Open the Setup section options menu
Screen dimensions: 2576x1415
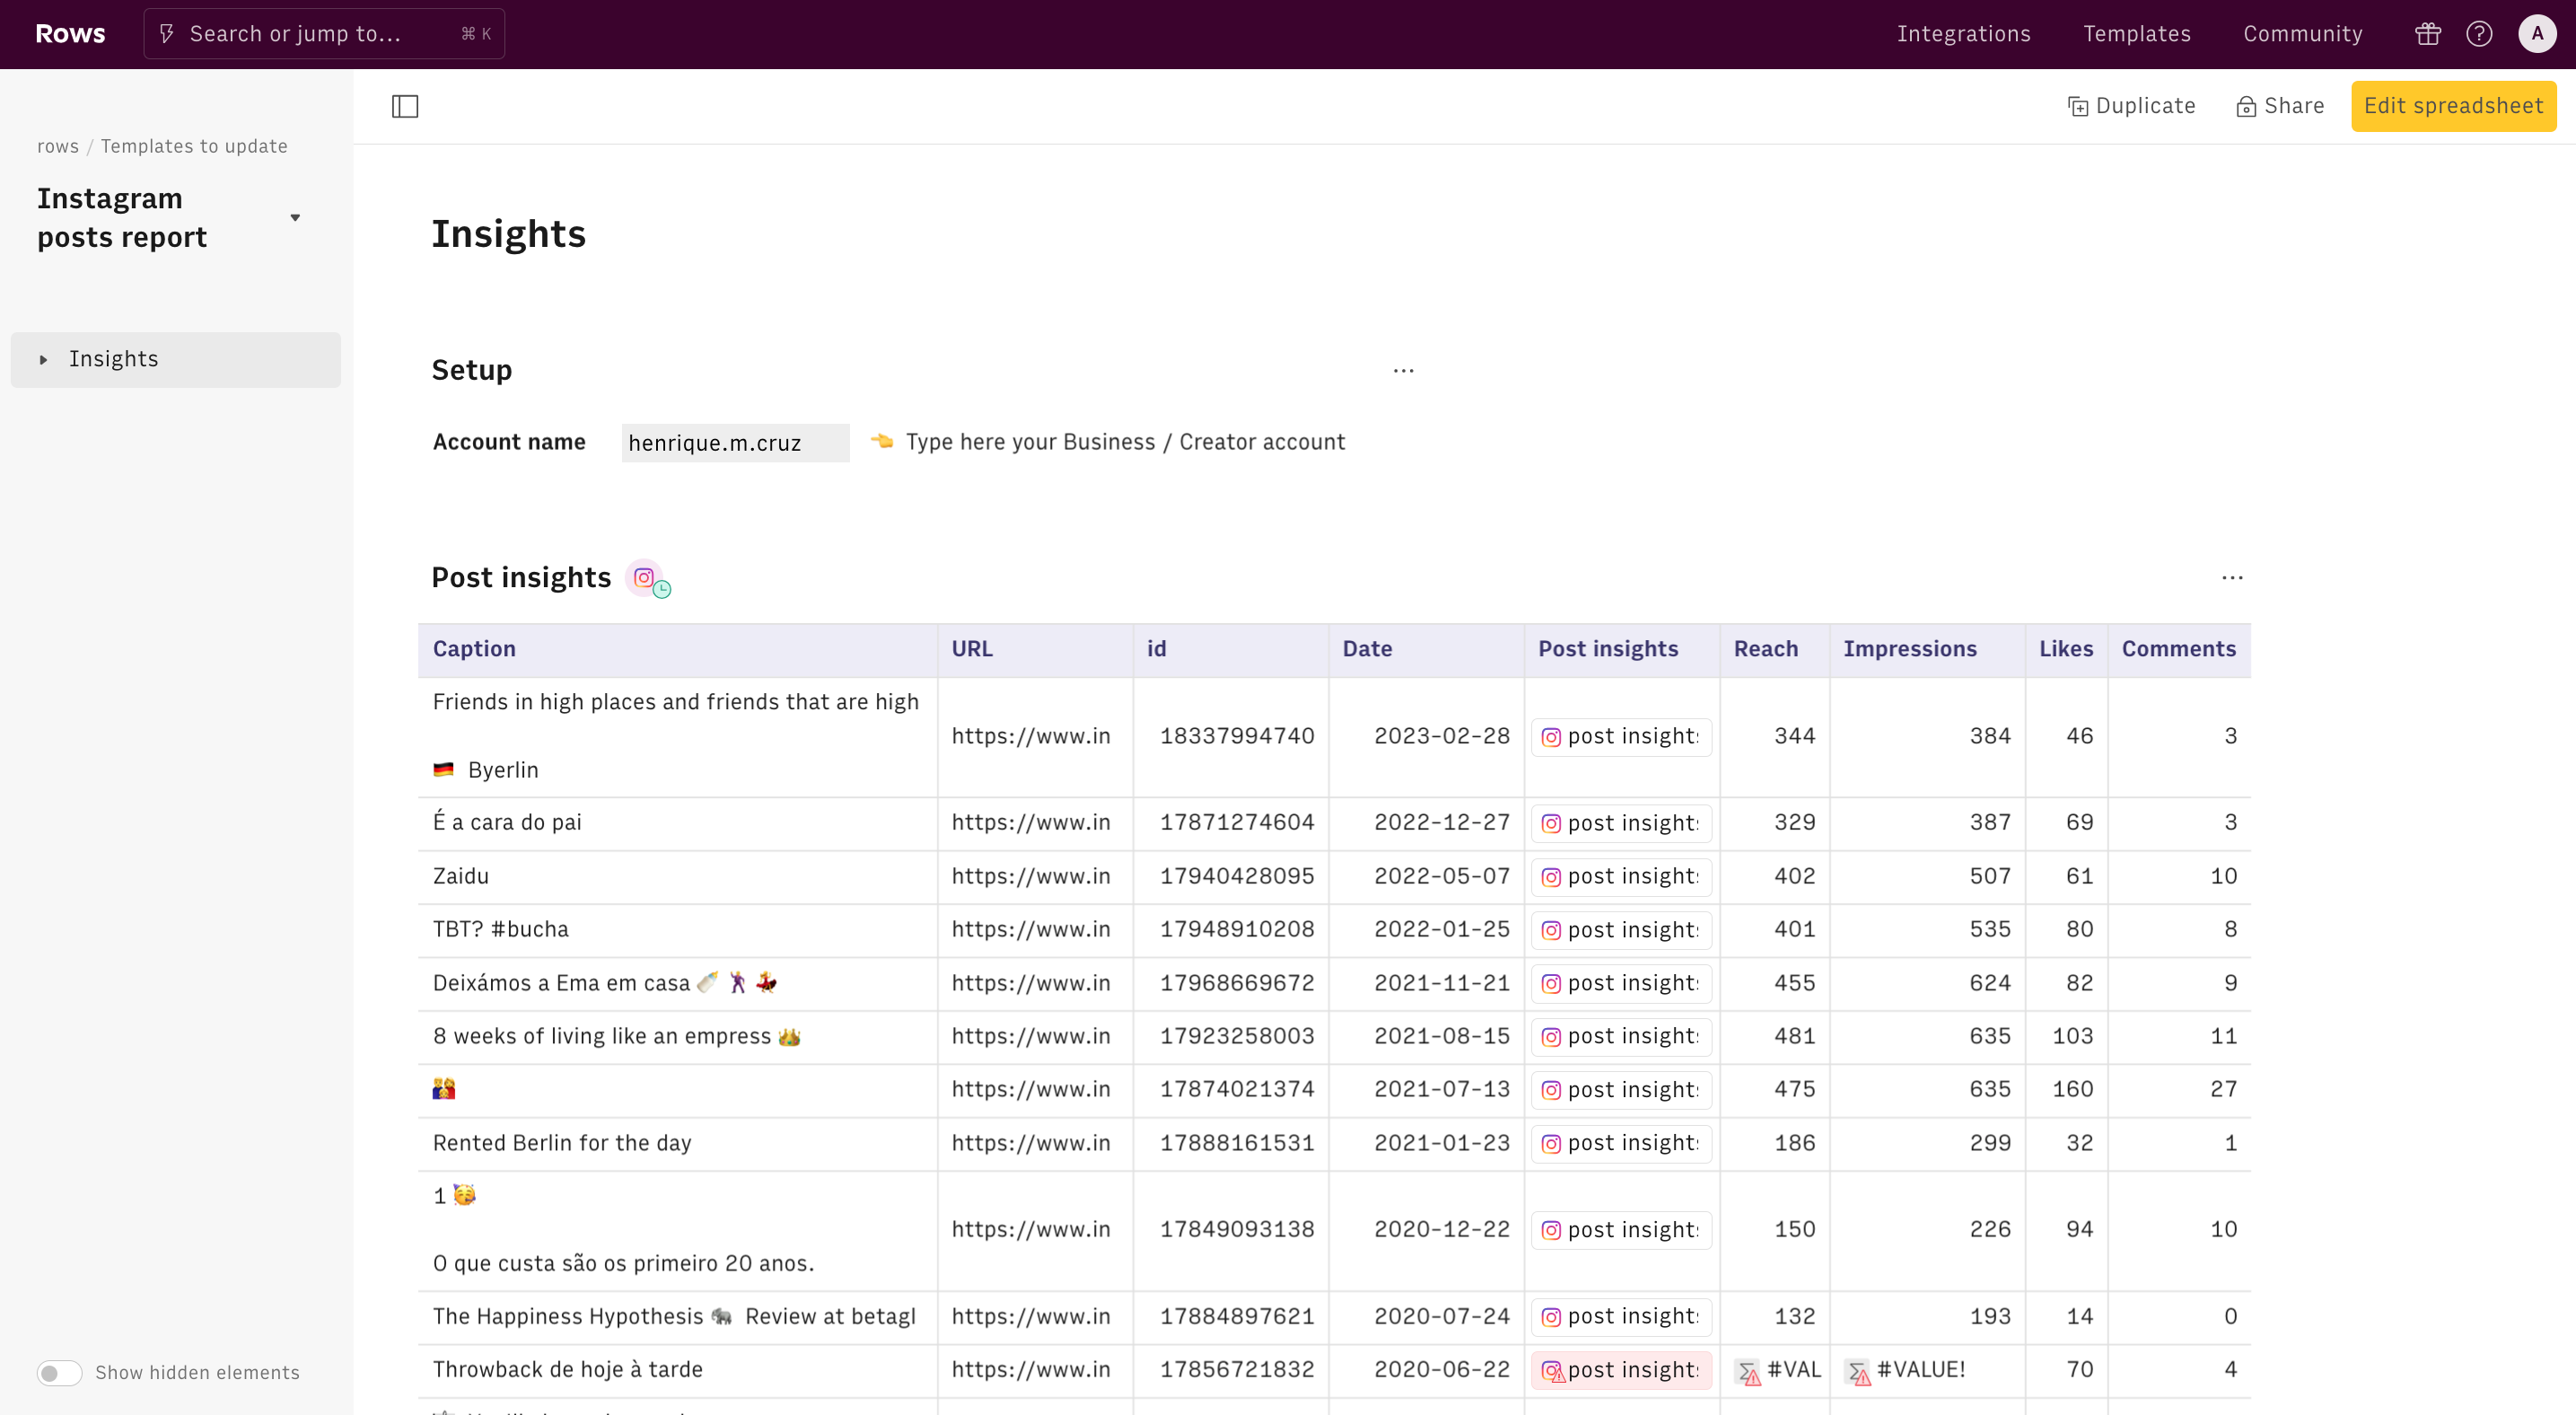point(1403,371)
